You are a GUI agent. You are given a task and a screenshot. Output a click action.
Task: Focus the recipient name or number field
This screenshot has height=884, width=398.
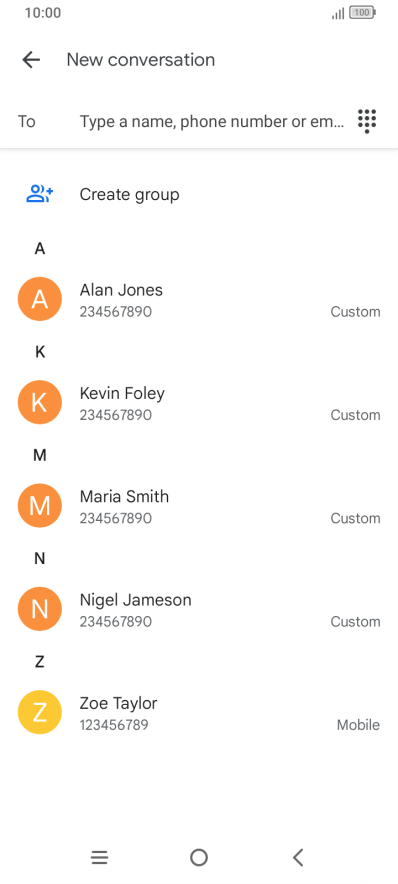tap(211, 121)
